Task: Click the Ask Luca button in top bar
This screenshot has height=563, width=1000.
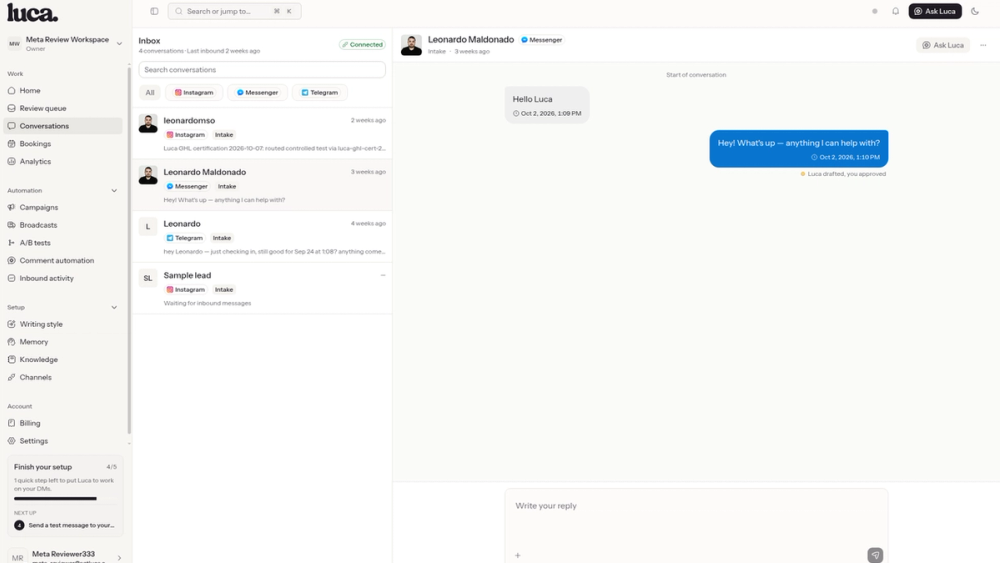Action: 935,11
